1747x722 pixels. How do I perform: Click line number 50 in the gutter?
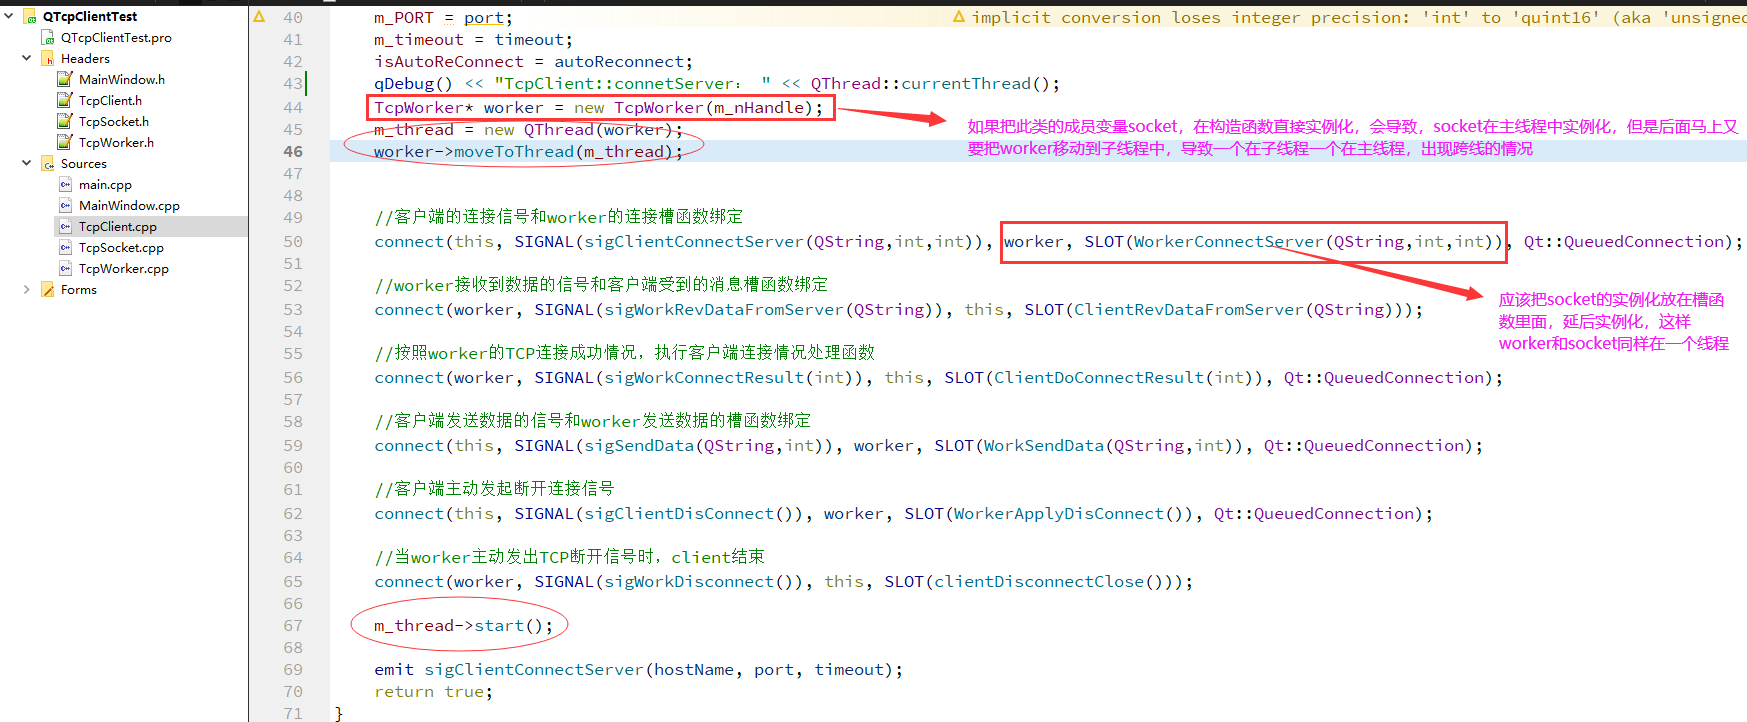[x=293, y=241]
